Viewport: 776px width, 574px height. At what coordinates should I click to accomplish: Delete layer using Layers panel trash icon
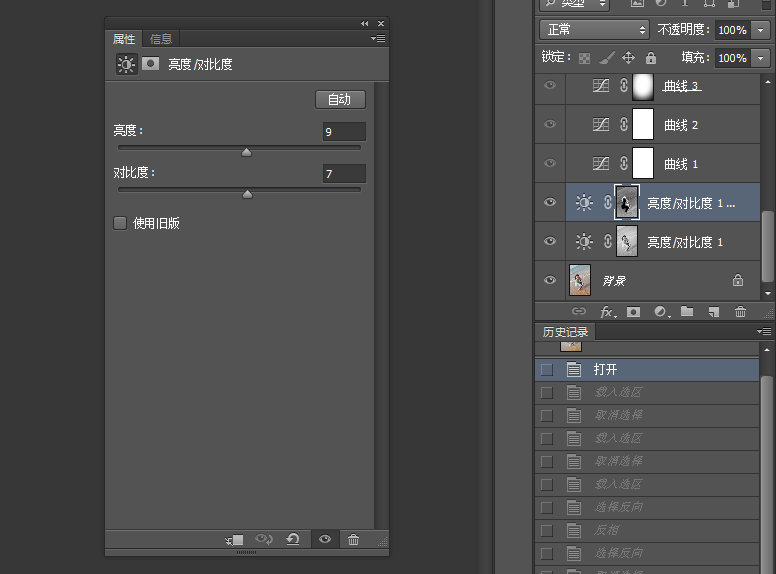point(740,311)
